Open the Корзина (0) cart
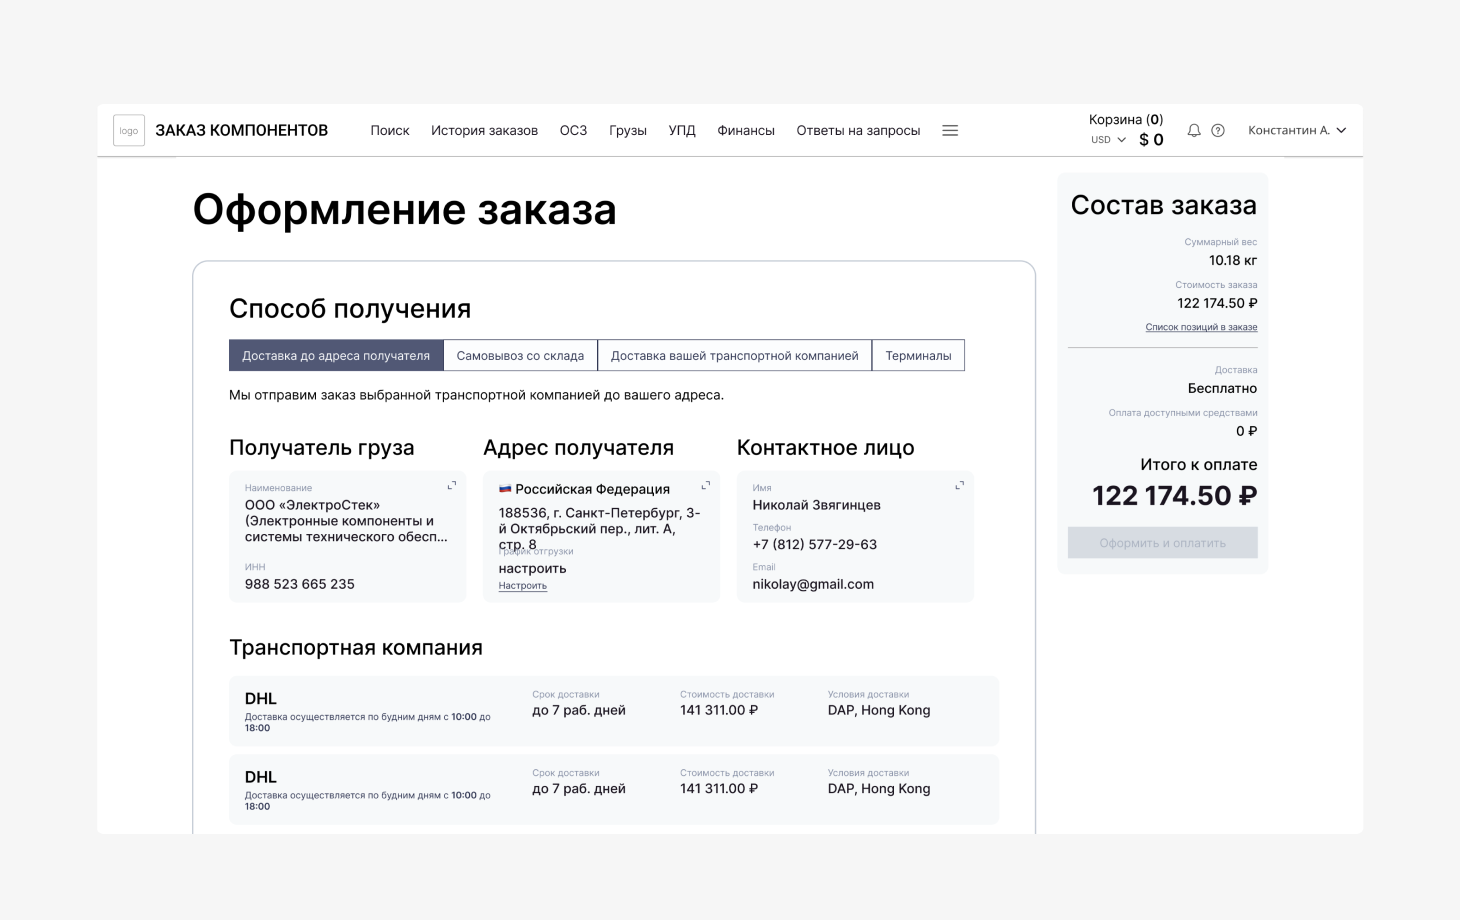Screen dimensions: 1460x920 [1126, 119]
